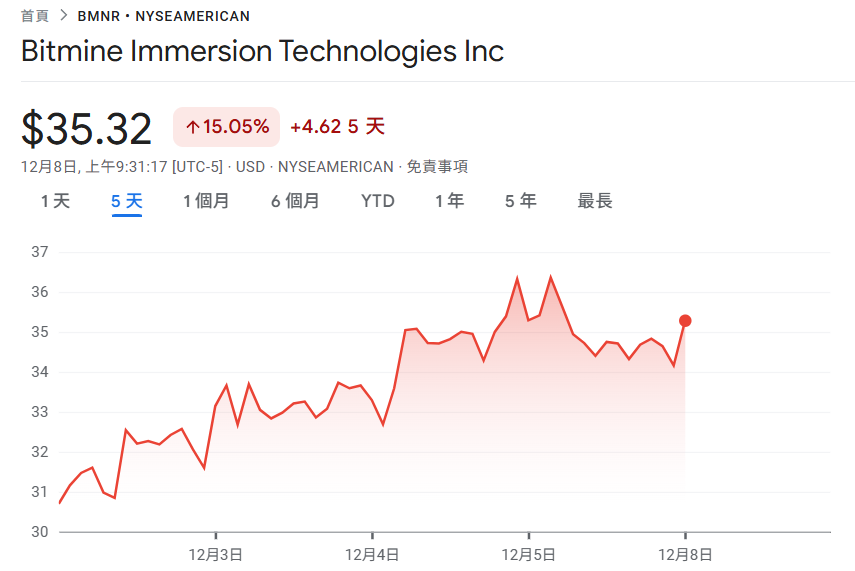
Task: Click the 12月3日 date axis label
Action: [215, 553]
